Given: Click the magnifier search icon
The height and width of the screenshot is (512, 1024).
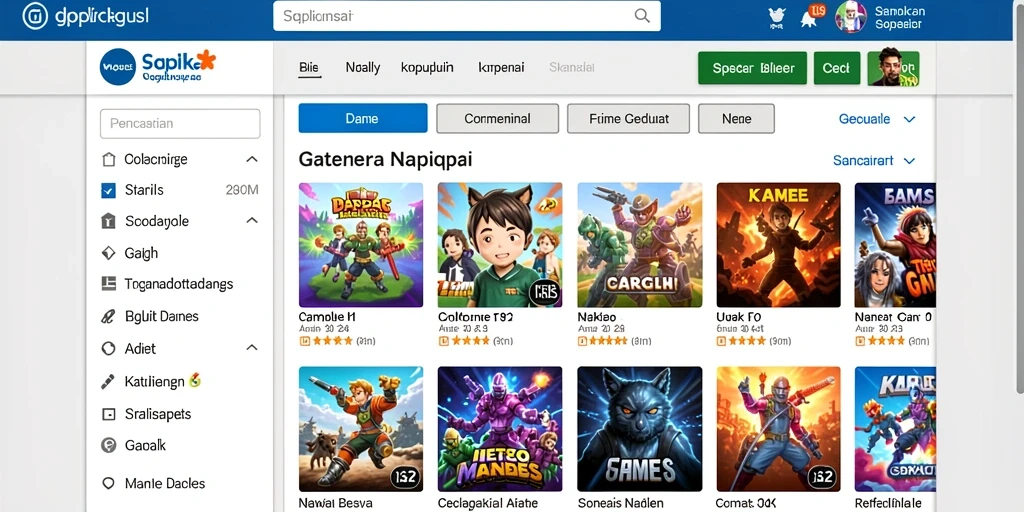Looking at the screenshot, I should click(x=642, y=16).
